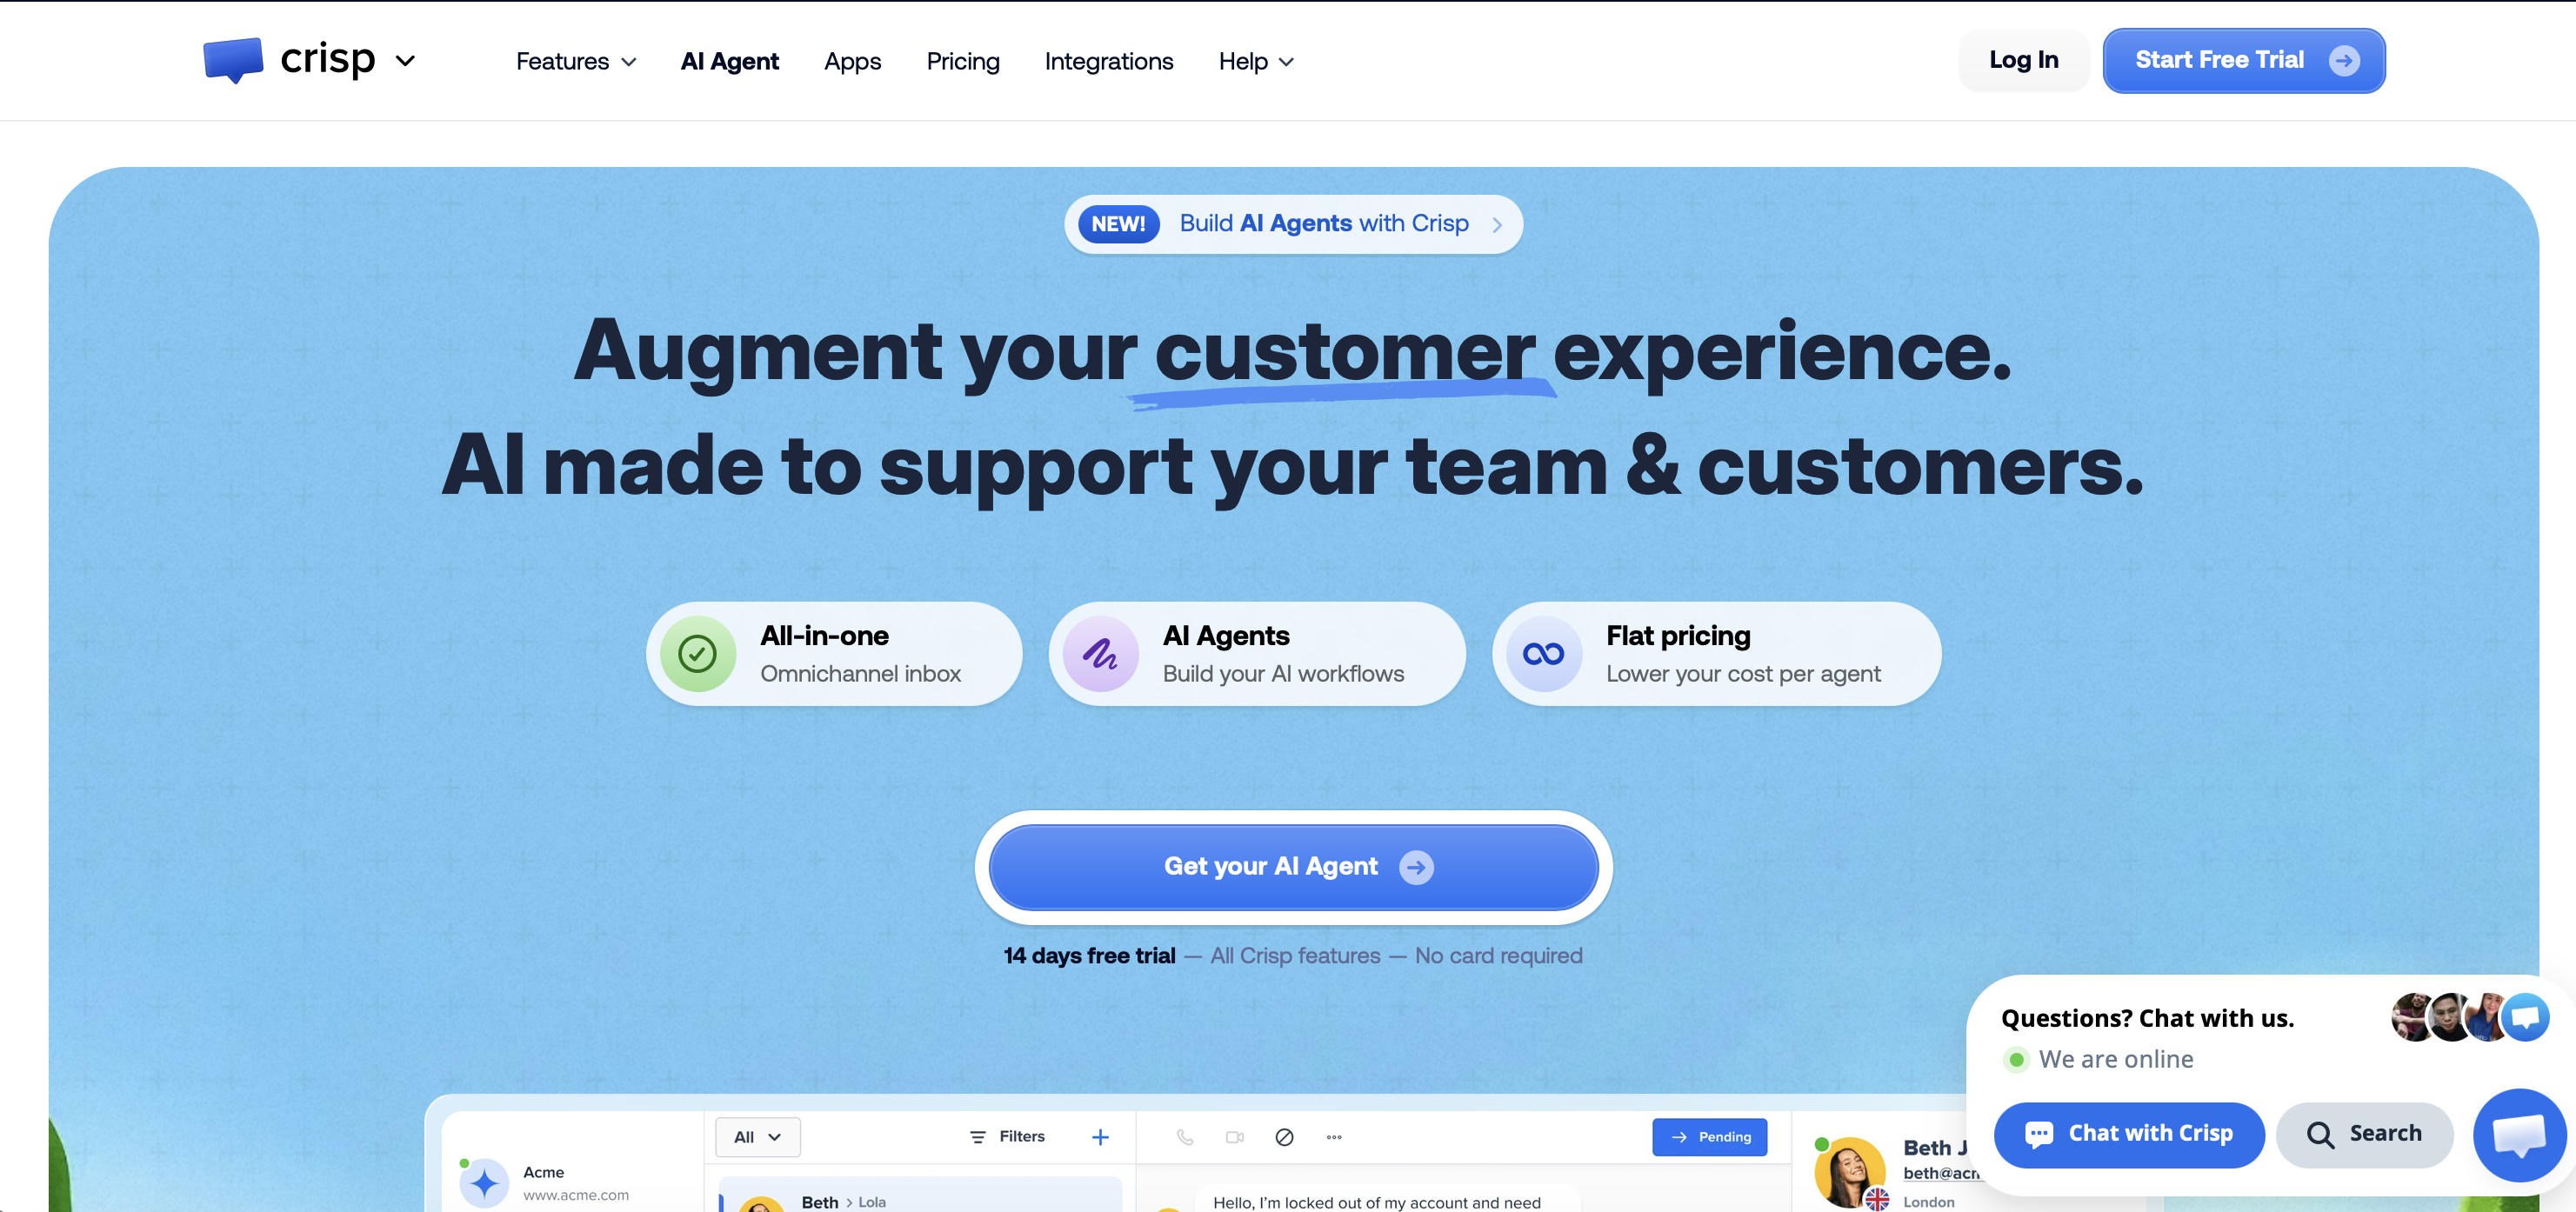Image resolution: width=2576 pixels, height=1212 pixels.
Task: Click blue Crisp avatar in chat widget
Action: (x=2525, y=1018)
